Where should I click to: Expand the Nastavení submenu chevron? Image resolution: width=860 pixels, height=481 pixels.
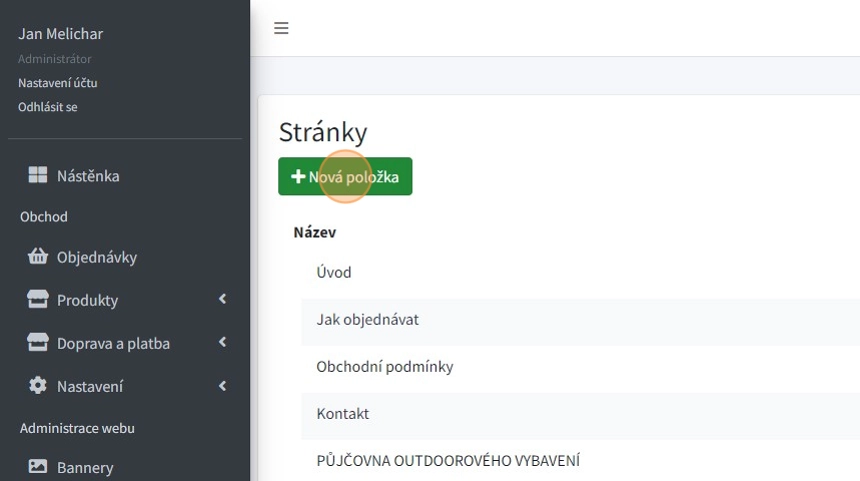[222, 385]
